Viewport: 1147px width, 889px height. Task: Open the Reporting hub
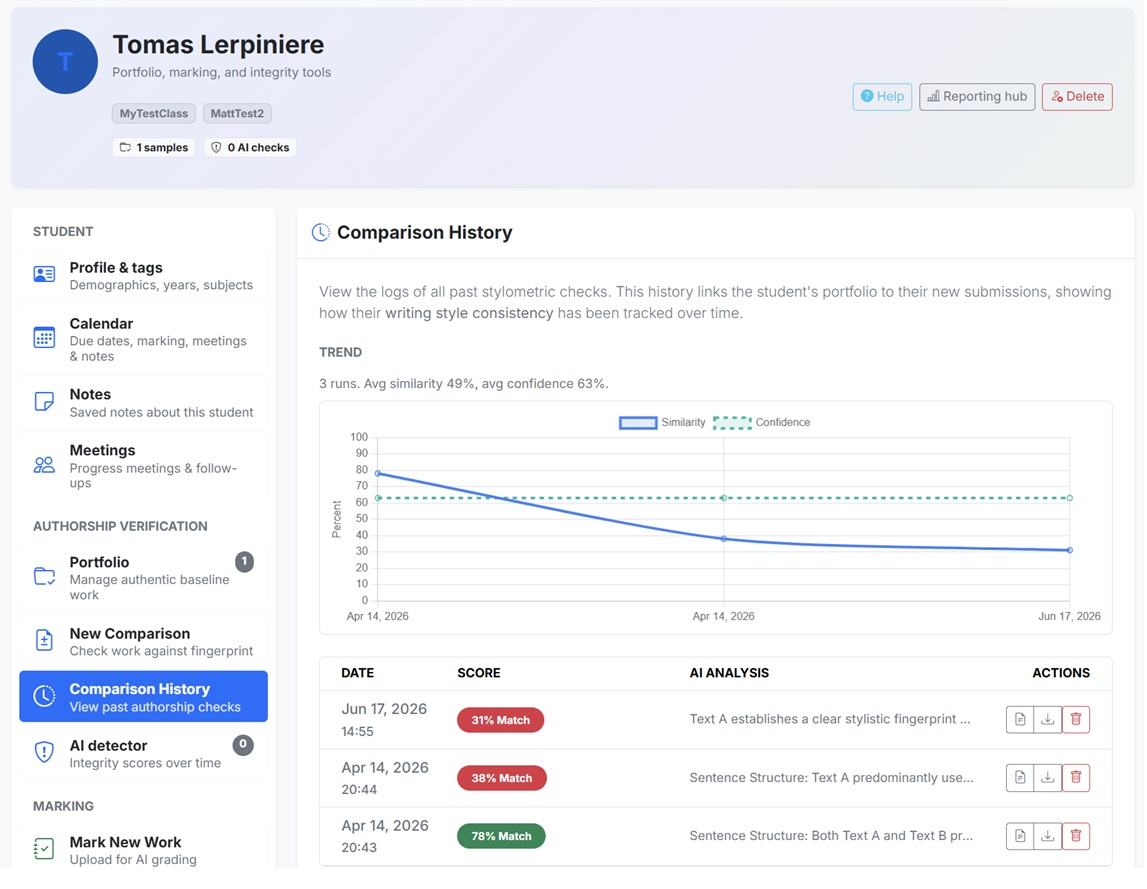tap(977, 97)
